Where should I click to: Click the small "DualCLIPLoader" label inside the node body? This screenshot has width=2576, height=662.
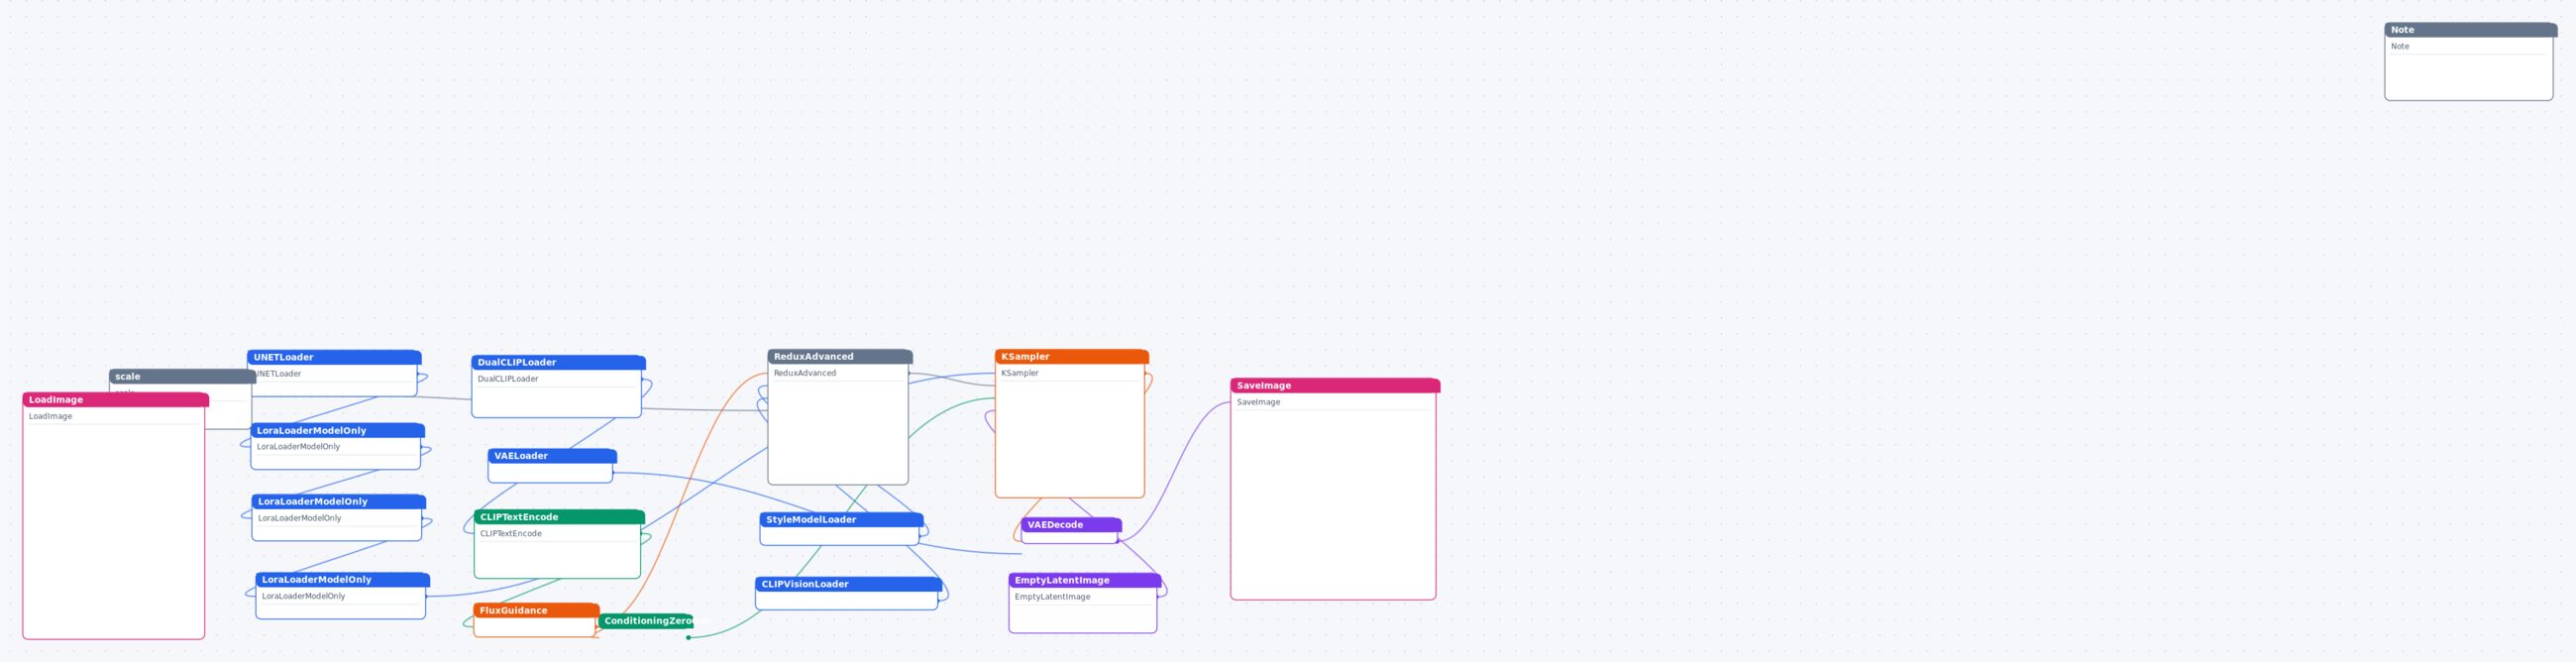point(508,379)
